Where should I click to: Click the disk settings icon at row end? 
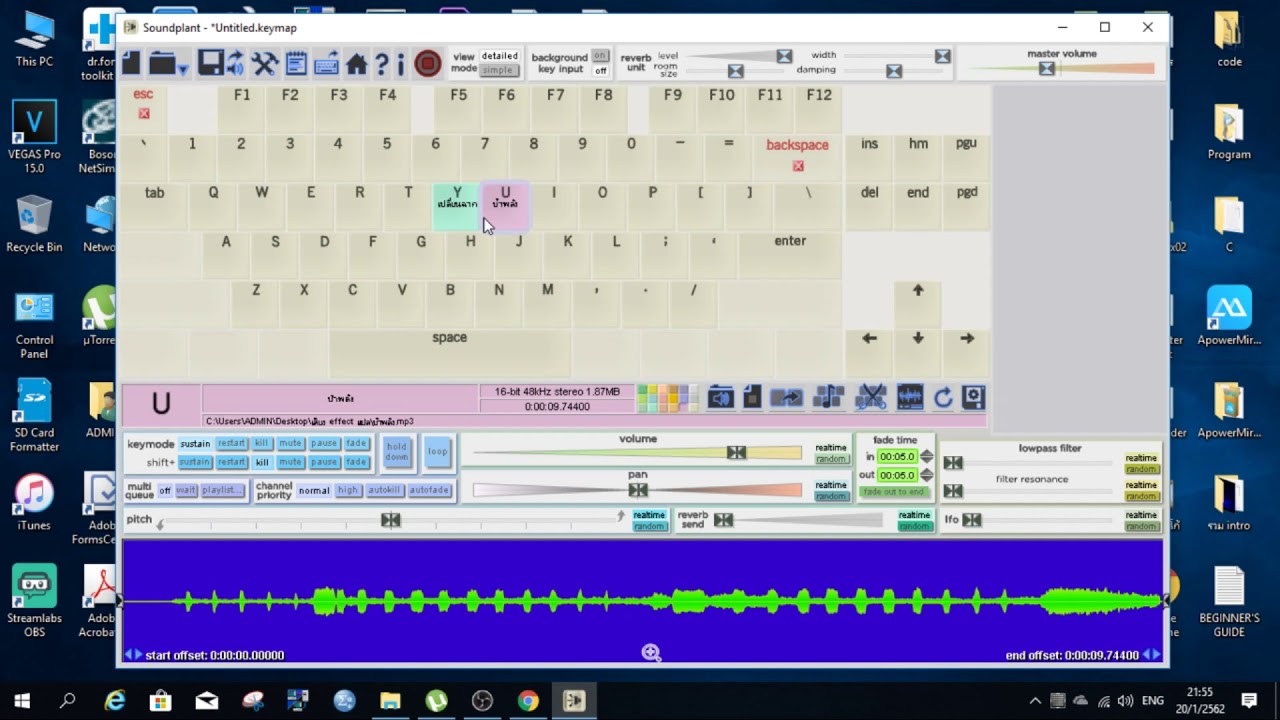[973, 398]
